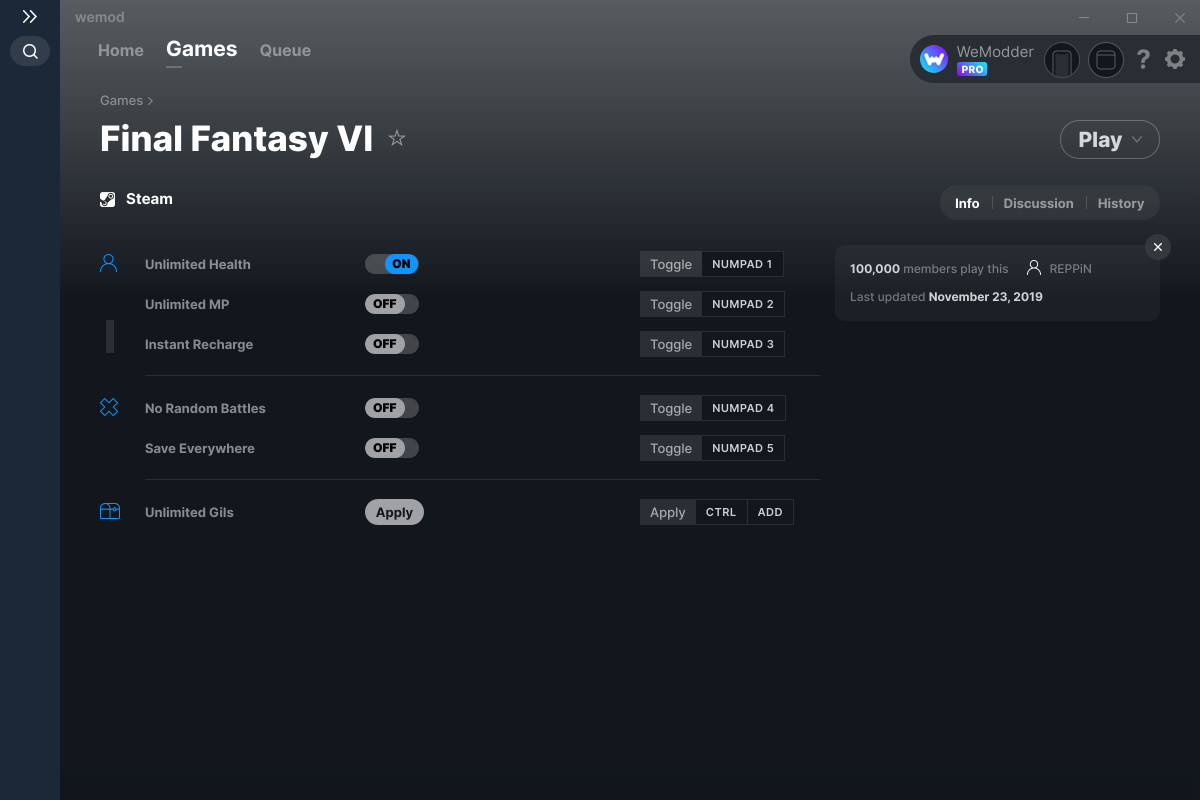The width and height of the screenshot is (1200, 800).
Task: Open the History tab
Action: 1121,203
